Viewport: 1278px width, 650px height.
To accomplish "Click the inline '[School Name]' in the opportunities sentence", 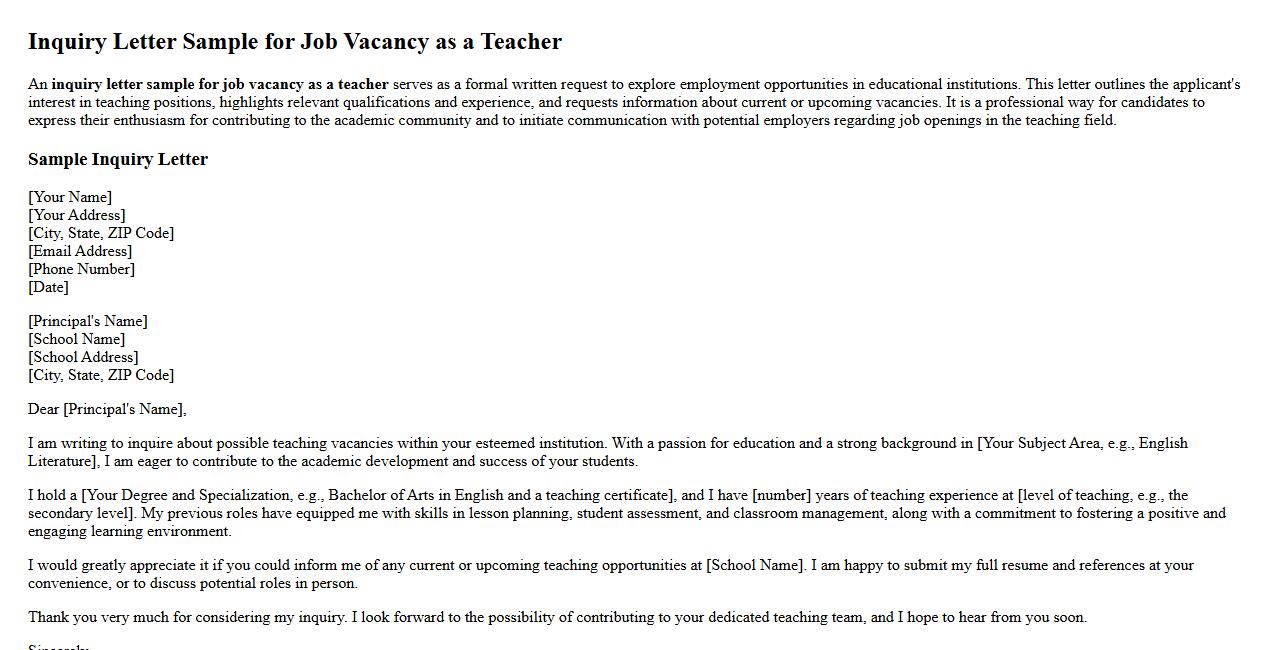I will coord(755,565).
